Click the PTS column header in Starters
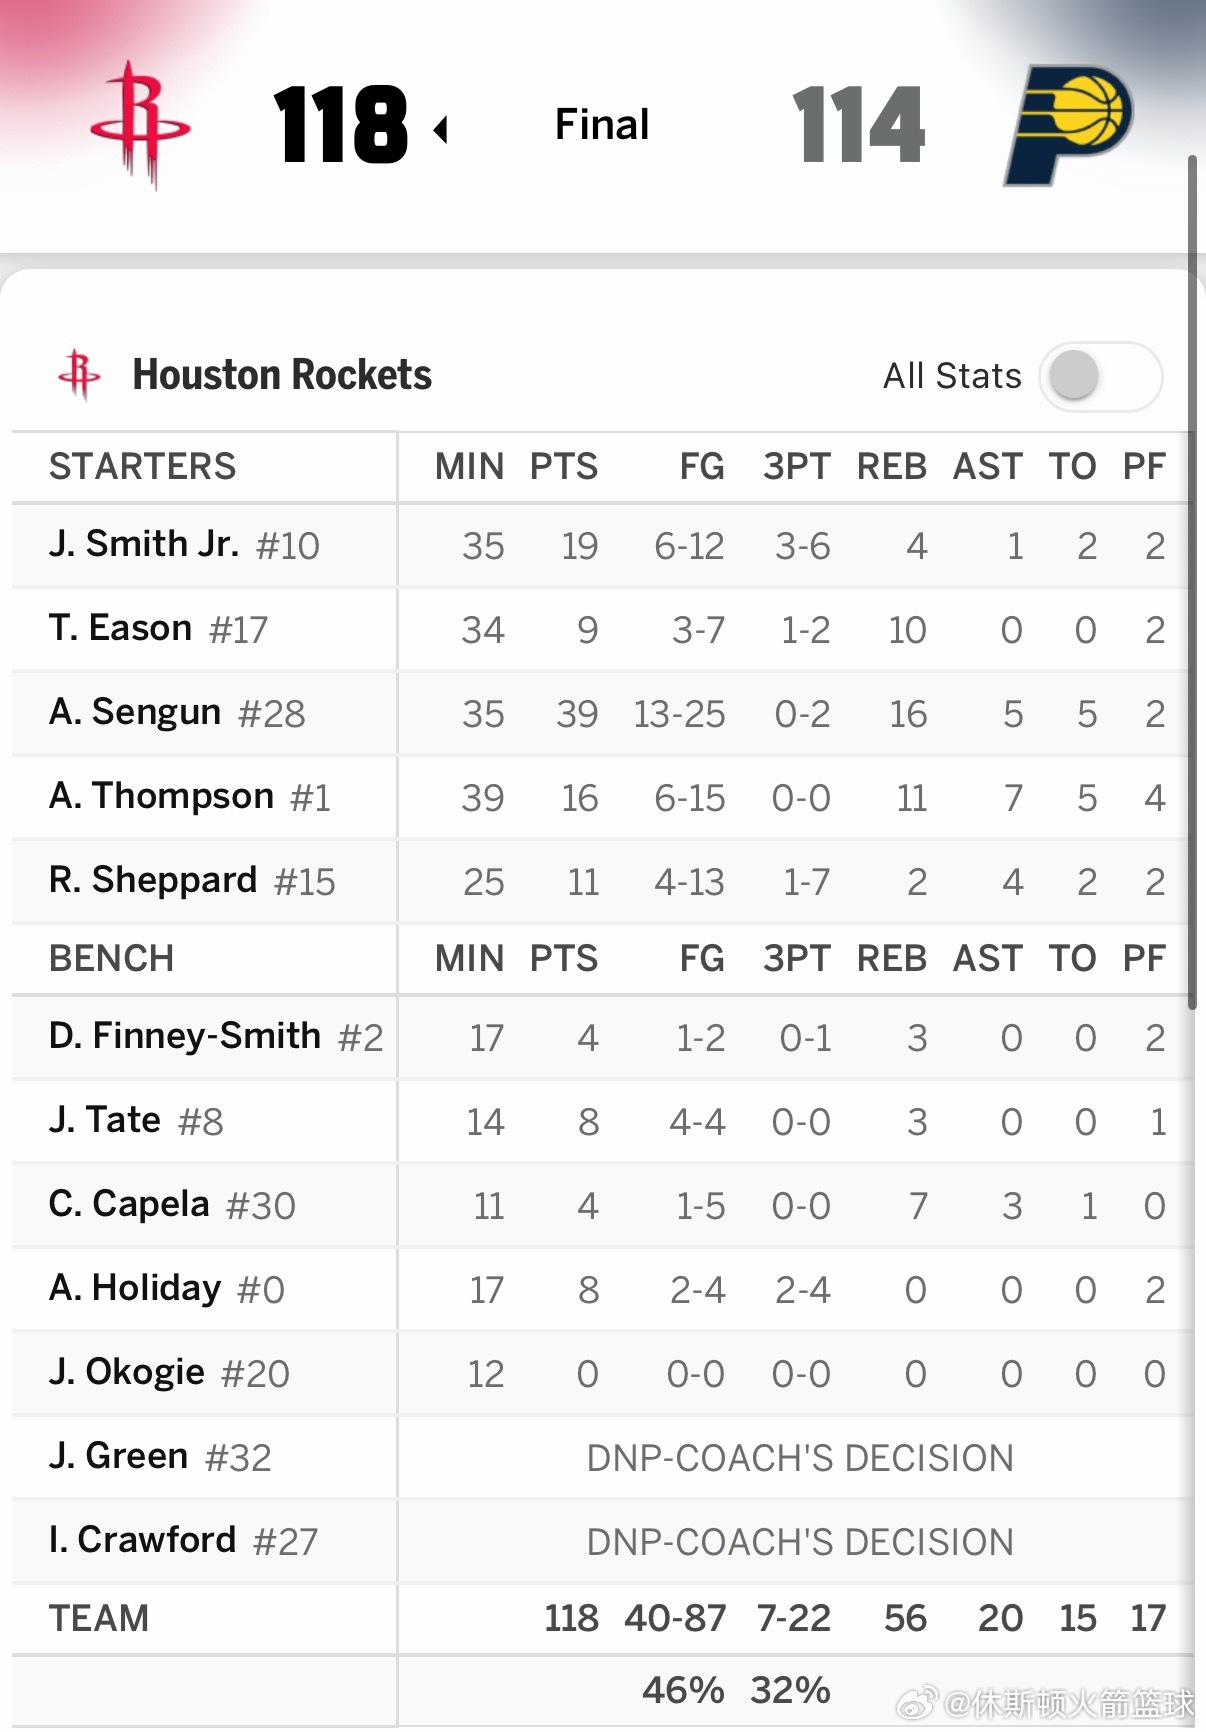1206x1732 pixels. (564, 467)
